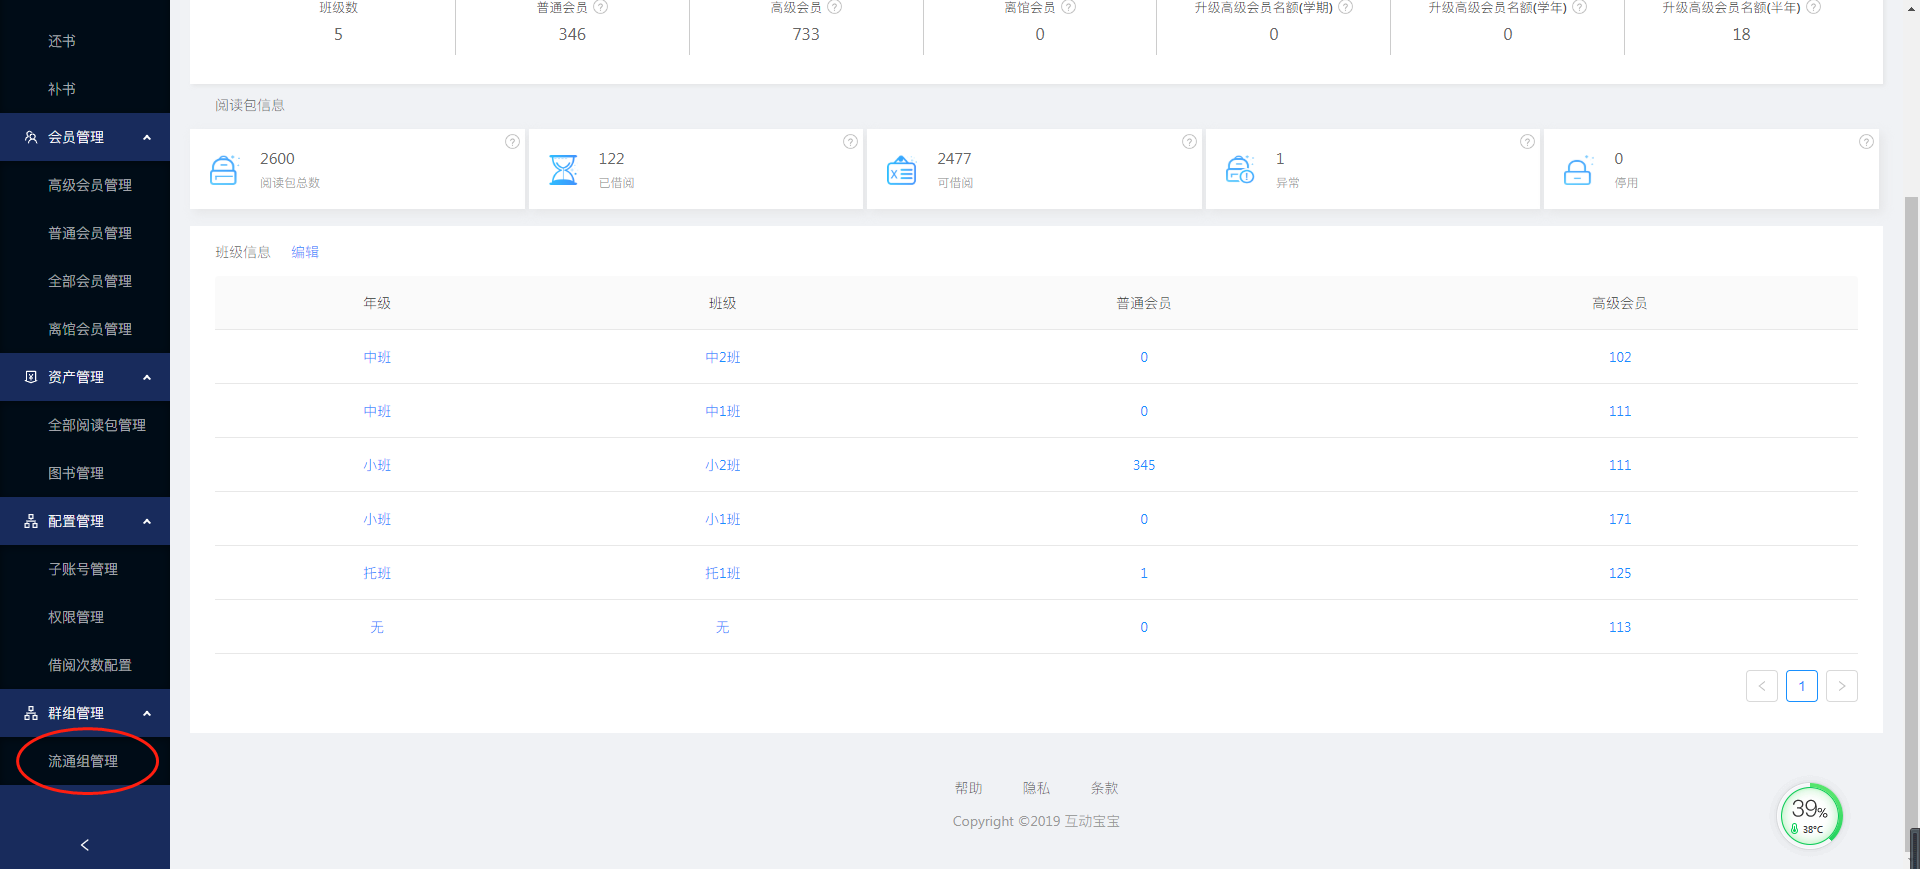Open 流通组管理 menu item
The height and width of the screenshot is (869, 1920).
coord(85,761)
